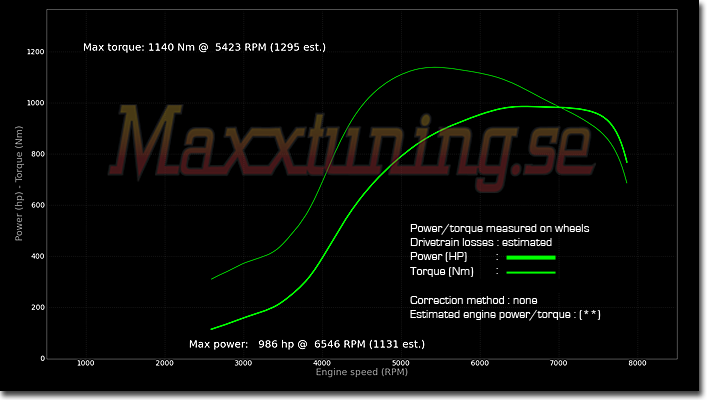Viewport: 708px width, 400px height.
Task: Click 'Drivetrain losses : estimated' text
Action: [x=481, y=242]
